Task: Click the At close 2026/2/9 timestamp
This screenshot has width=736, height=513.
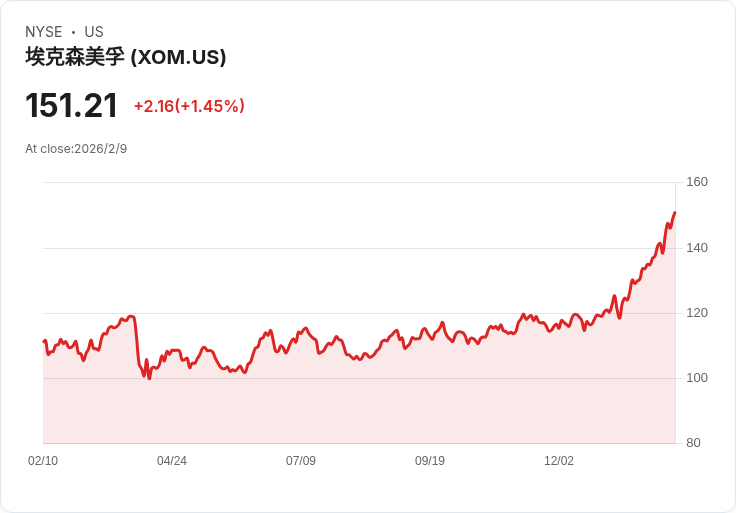Action: point(76,149)
